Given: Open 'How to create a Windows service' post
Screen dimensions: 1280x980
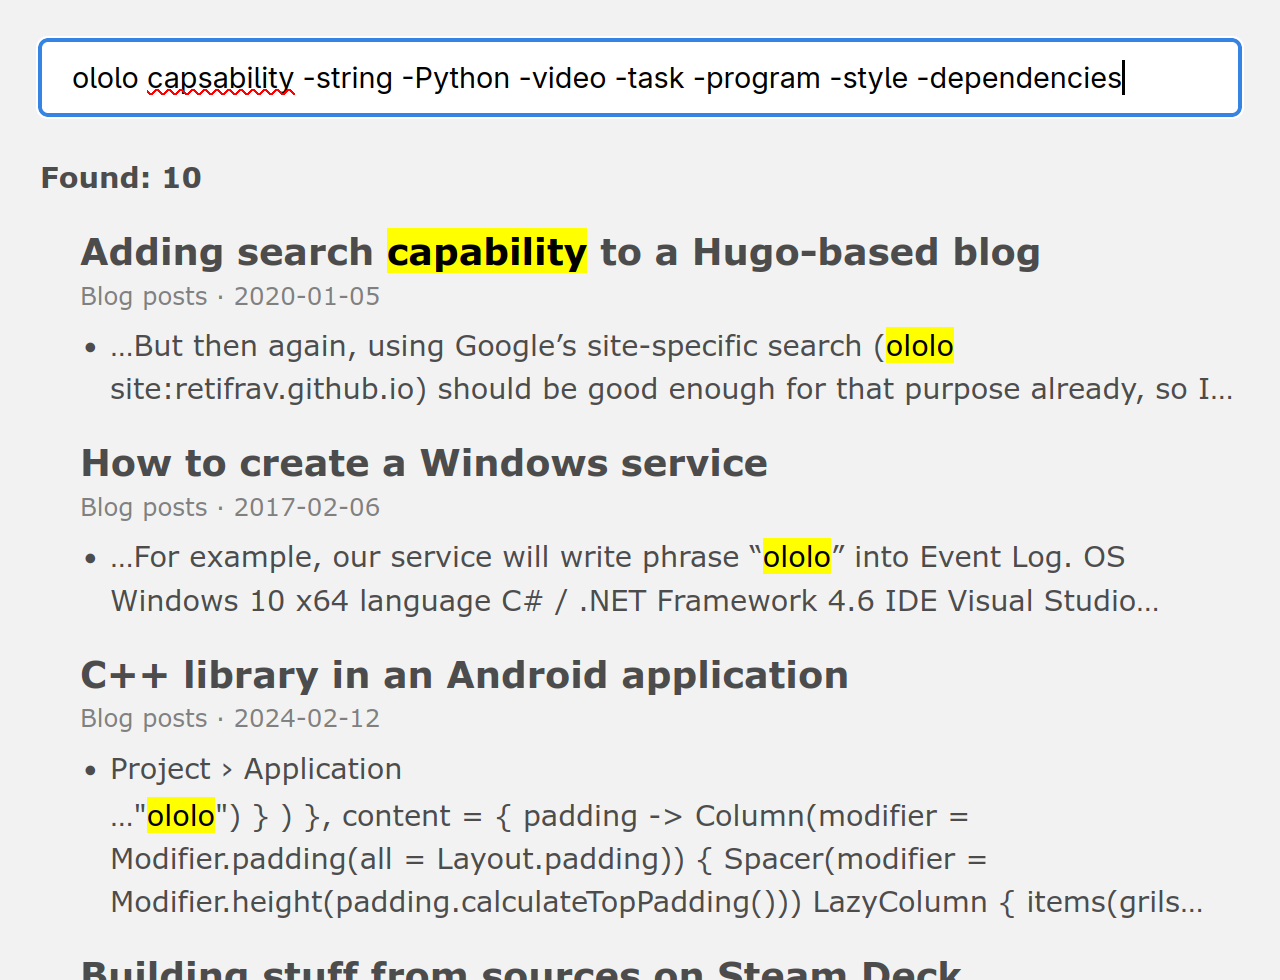Looking at the screenshot, I should pyautogui.click(x=424, y=463).
